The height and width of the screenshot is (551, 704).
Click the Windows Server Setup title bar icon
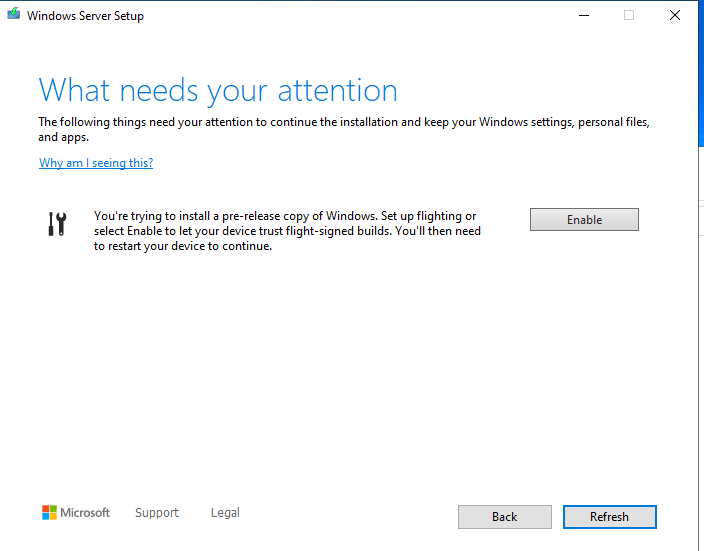tap(14, 14)
